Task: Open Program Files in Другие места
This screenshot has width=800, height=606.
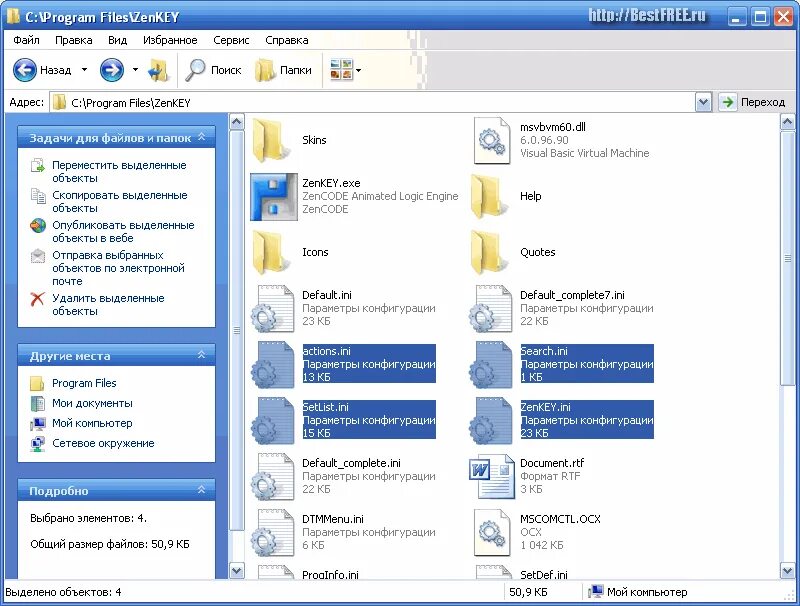Action: pos(84,383)
